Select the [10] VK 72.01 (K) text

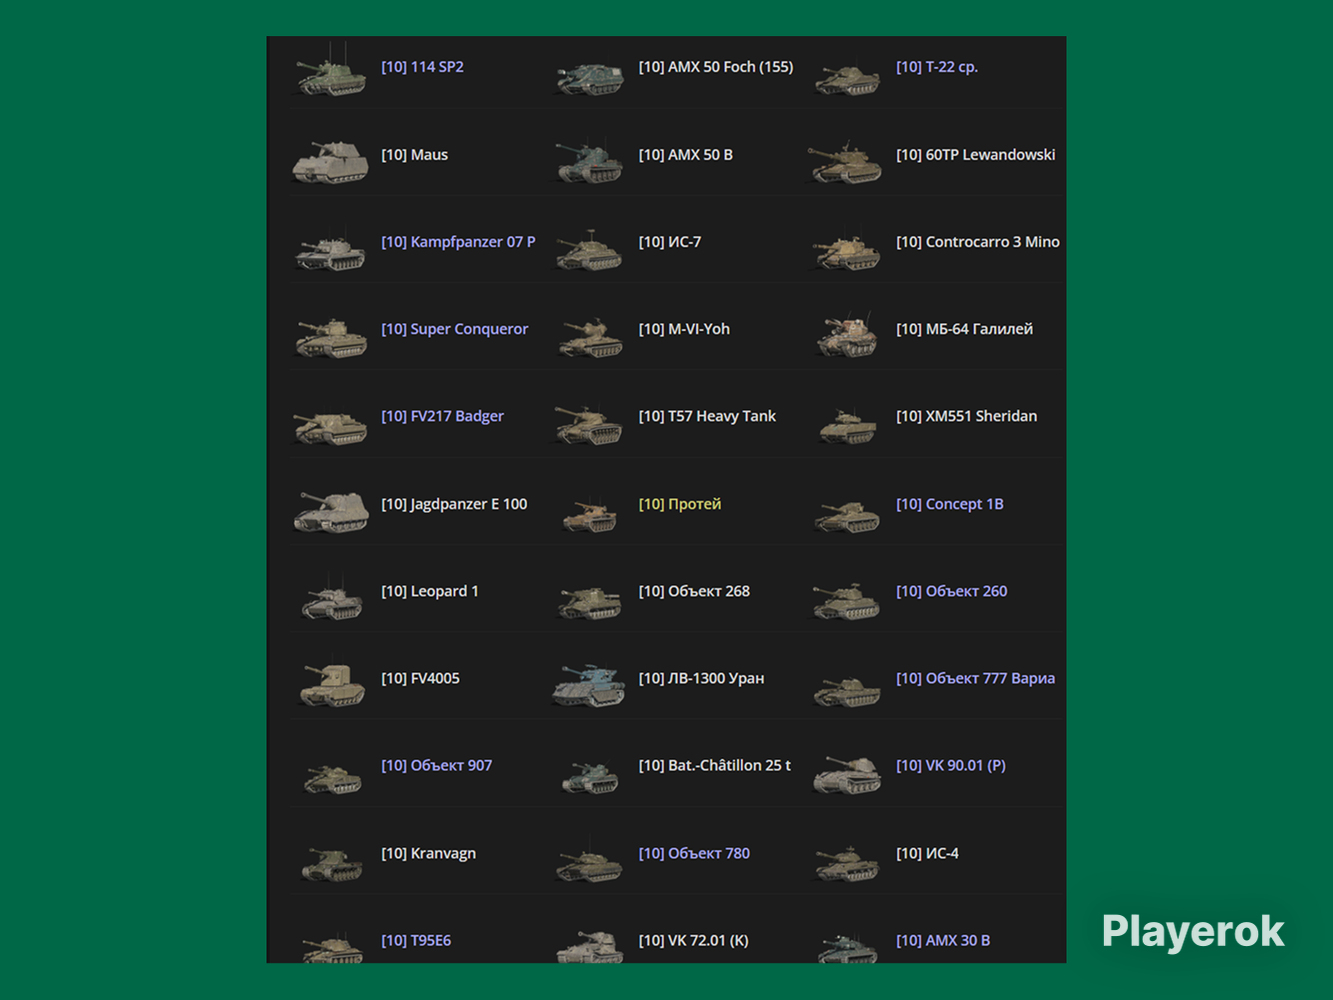point(693,940)
